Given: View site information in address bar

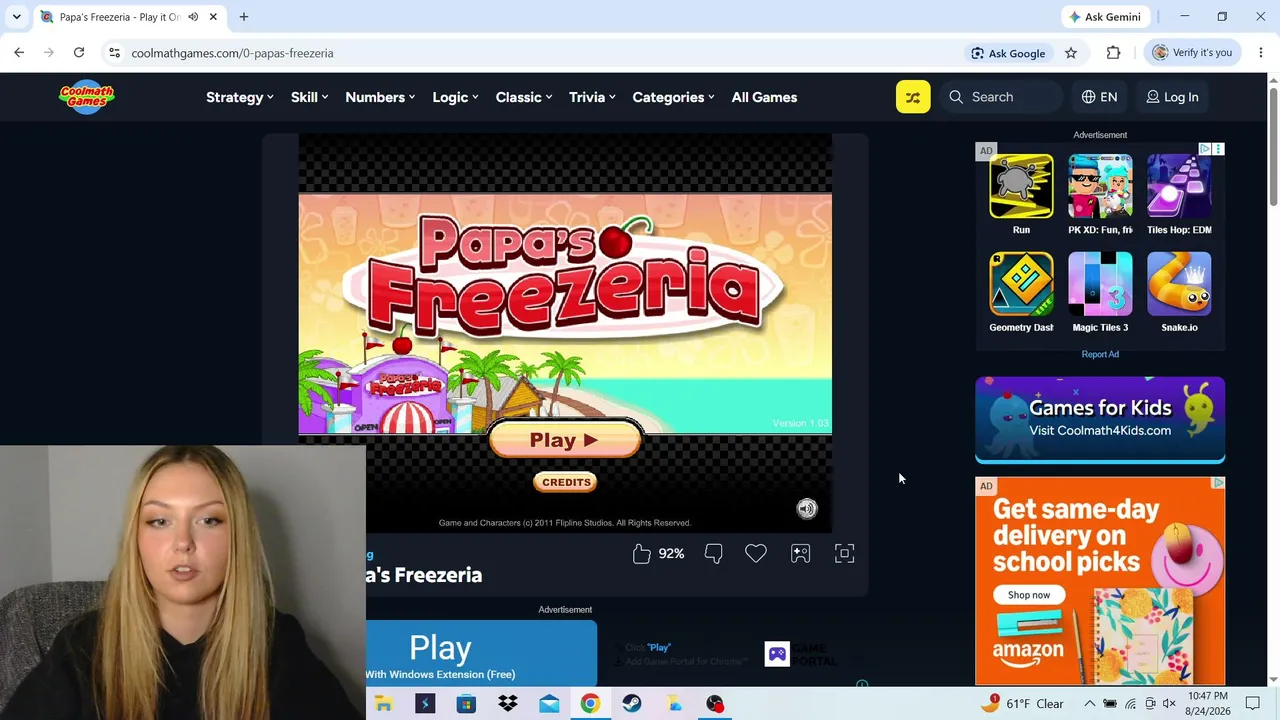Looking at the screenshot, I should pos(114,53).
